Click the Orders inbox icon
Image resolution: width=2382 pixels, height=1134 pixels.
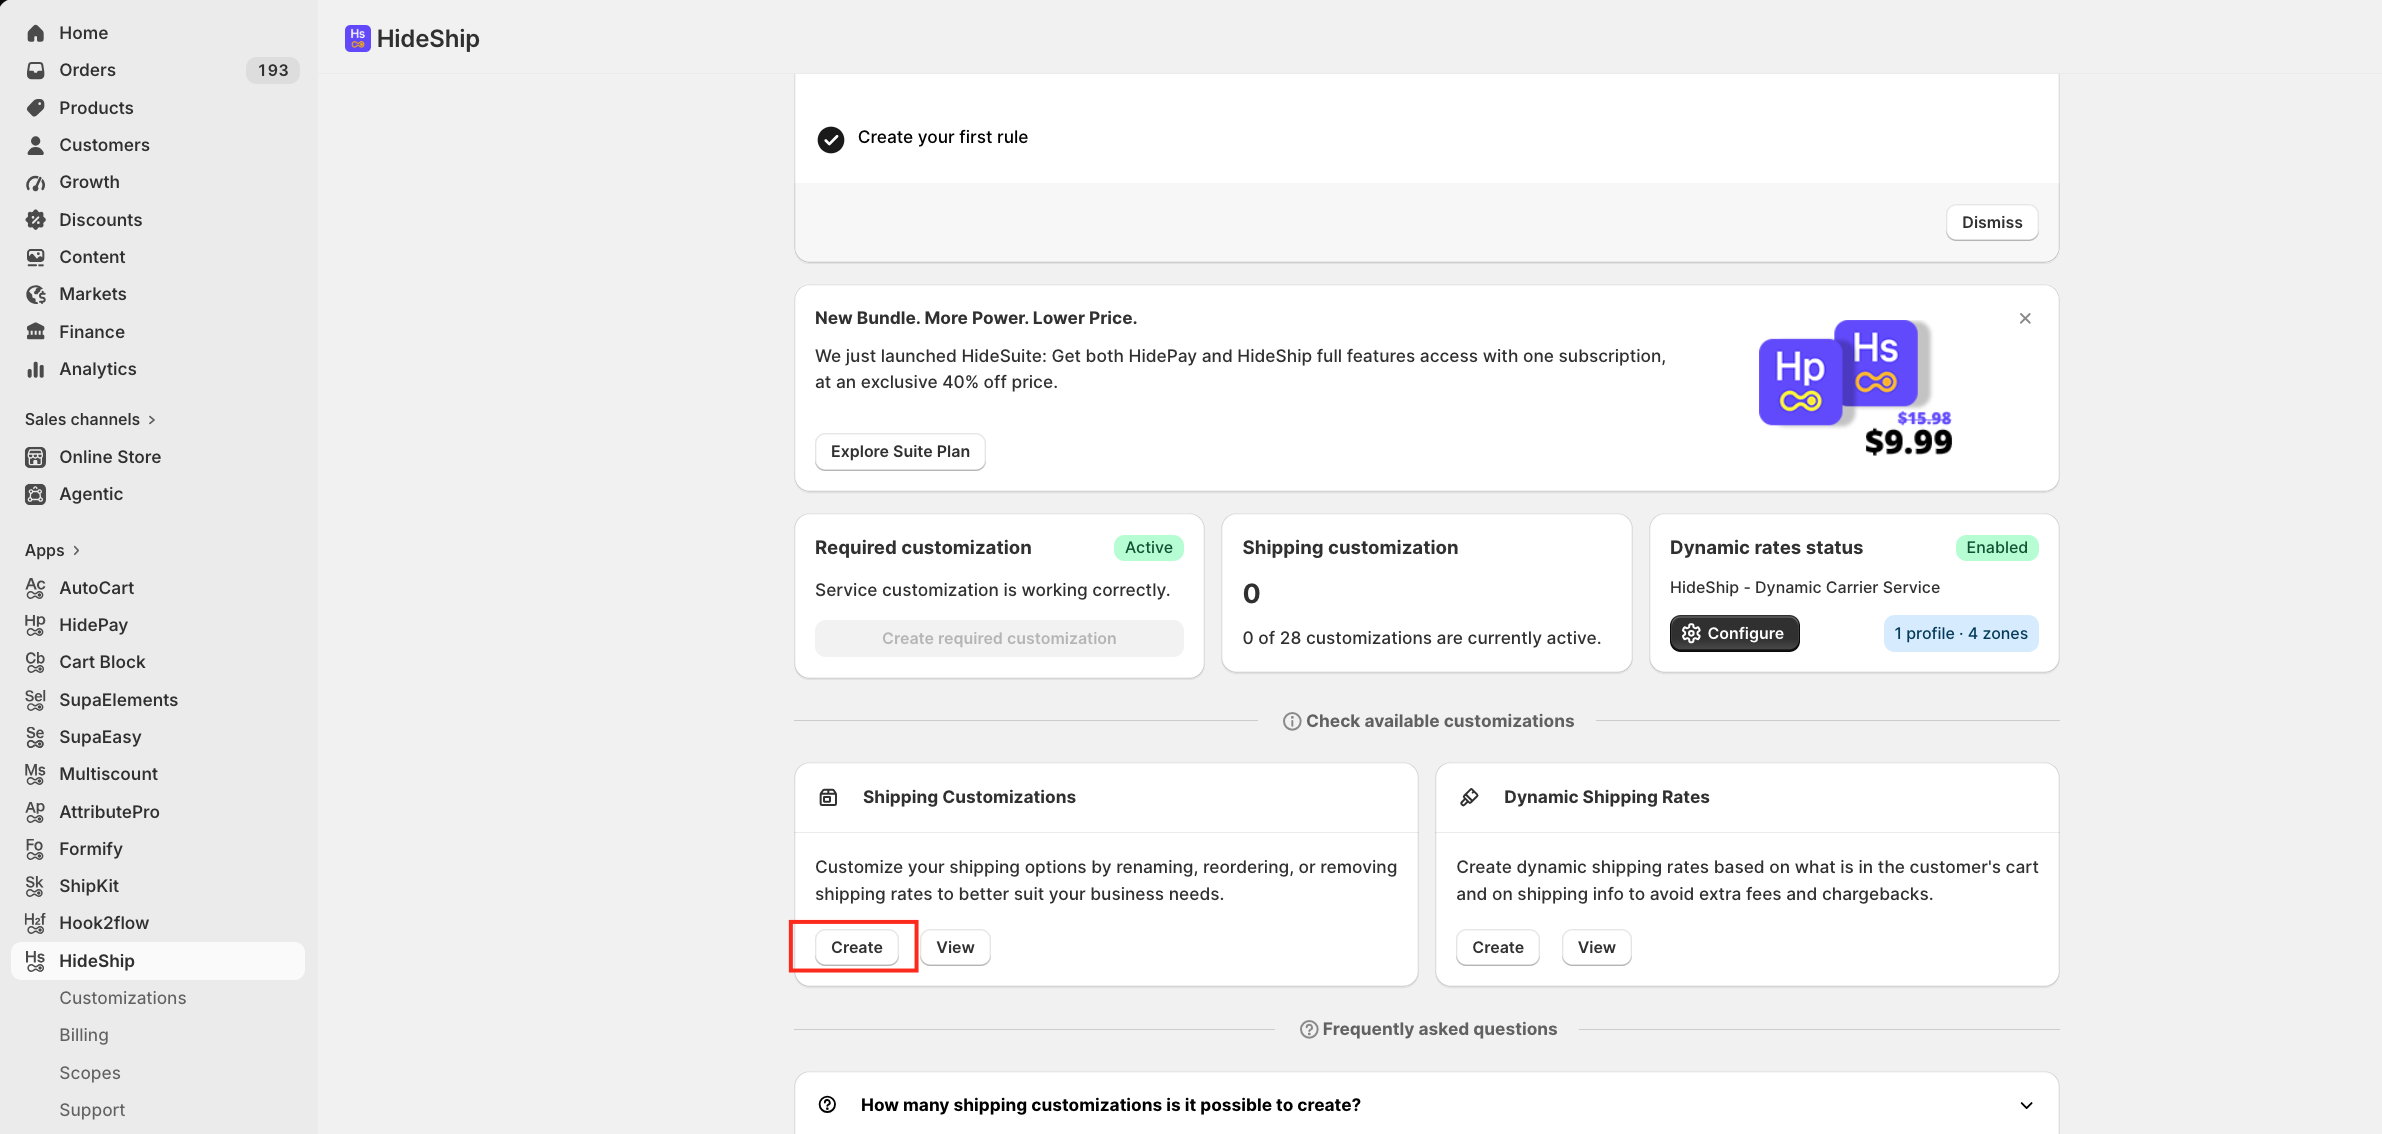(36, 70)
